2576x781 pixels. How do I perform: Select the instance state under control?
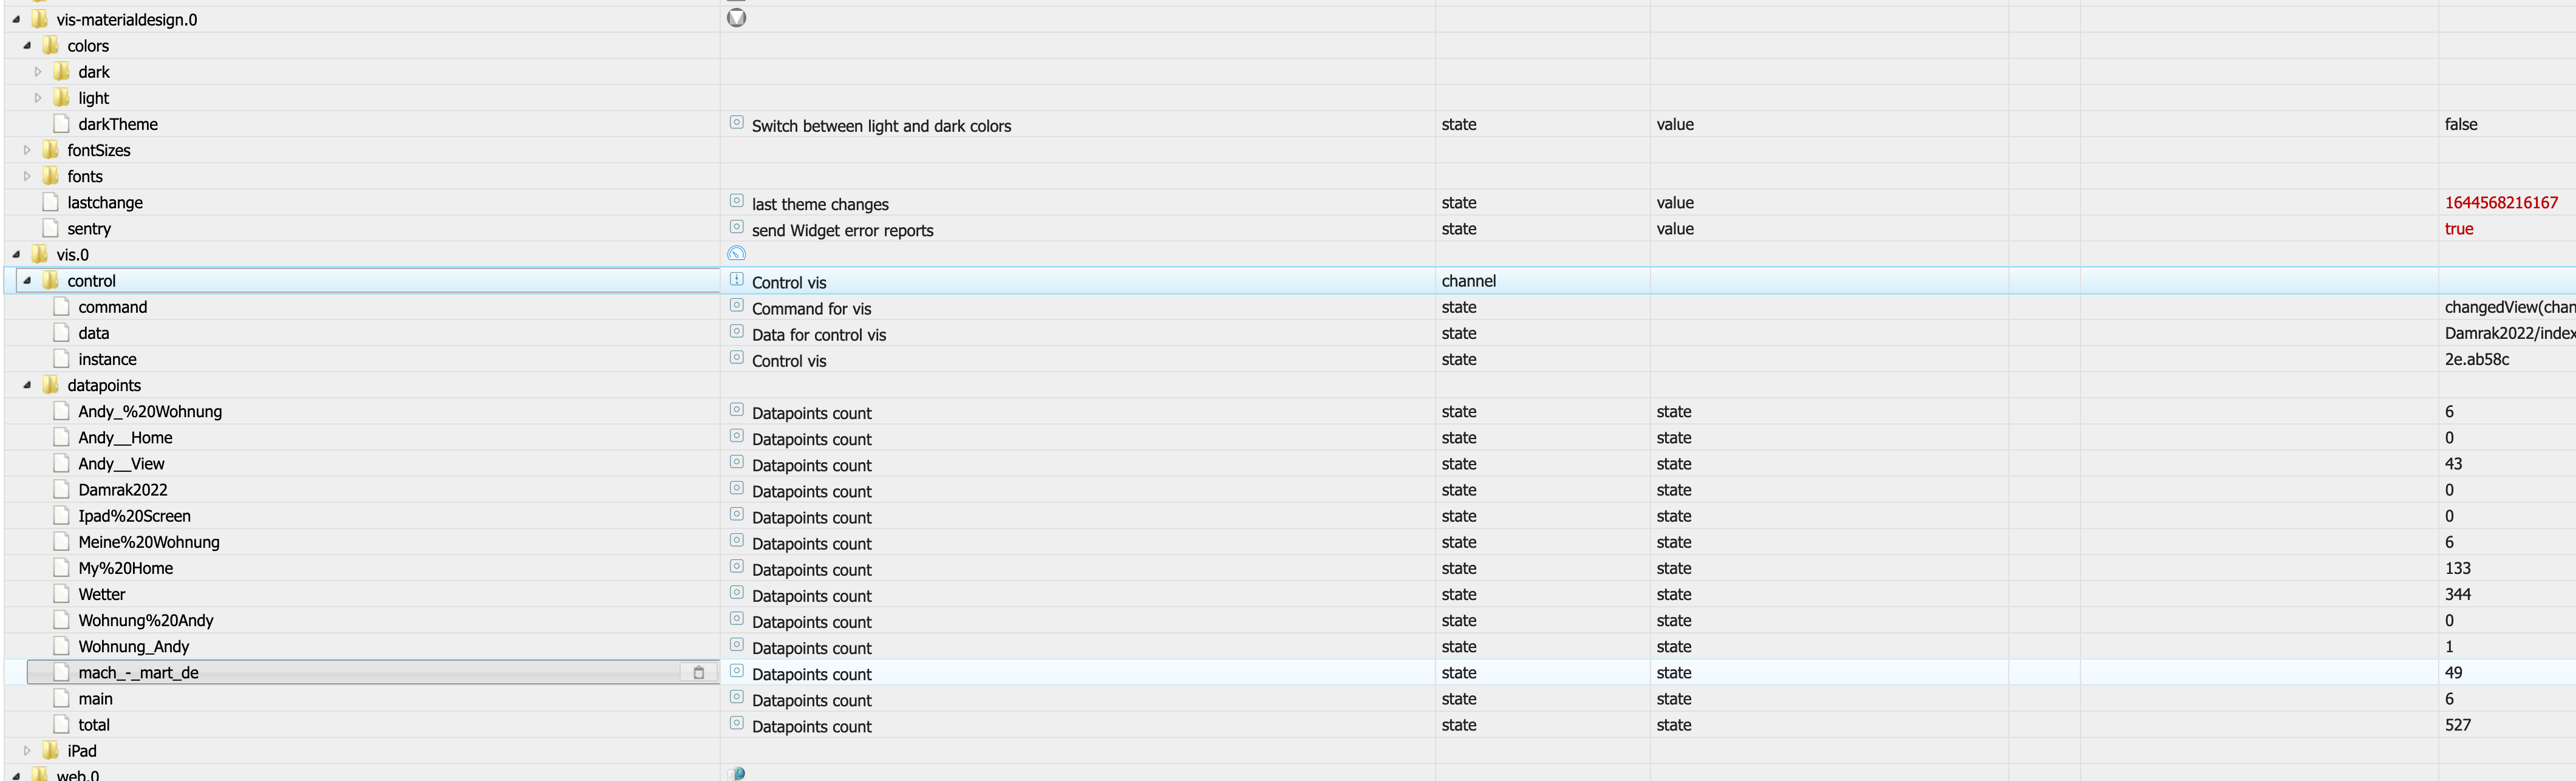click(108, 359)
